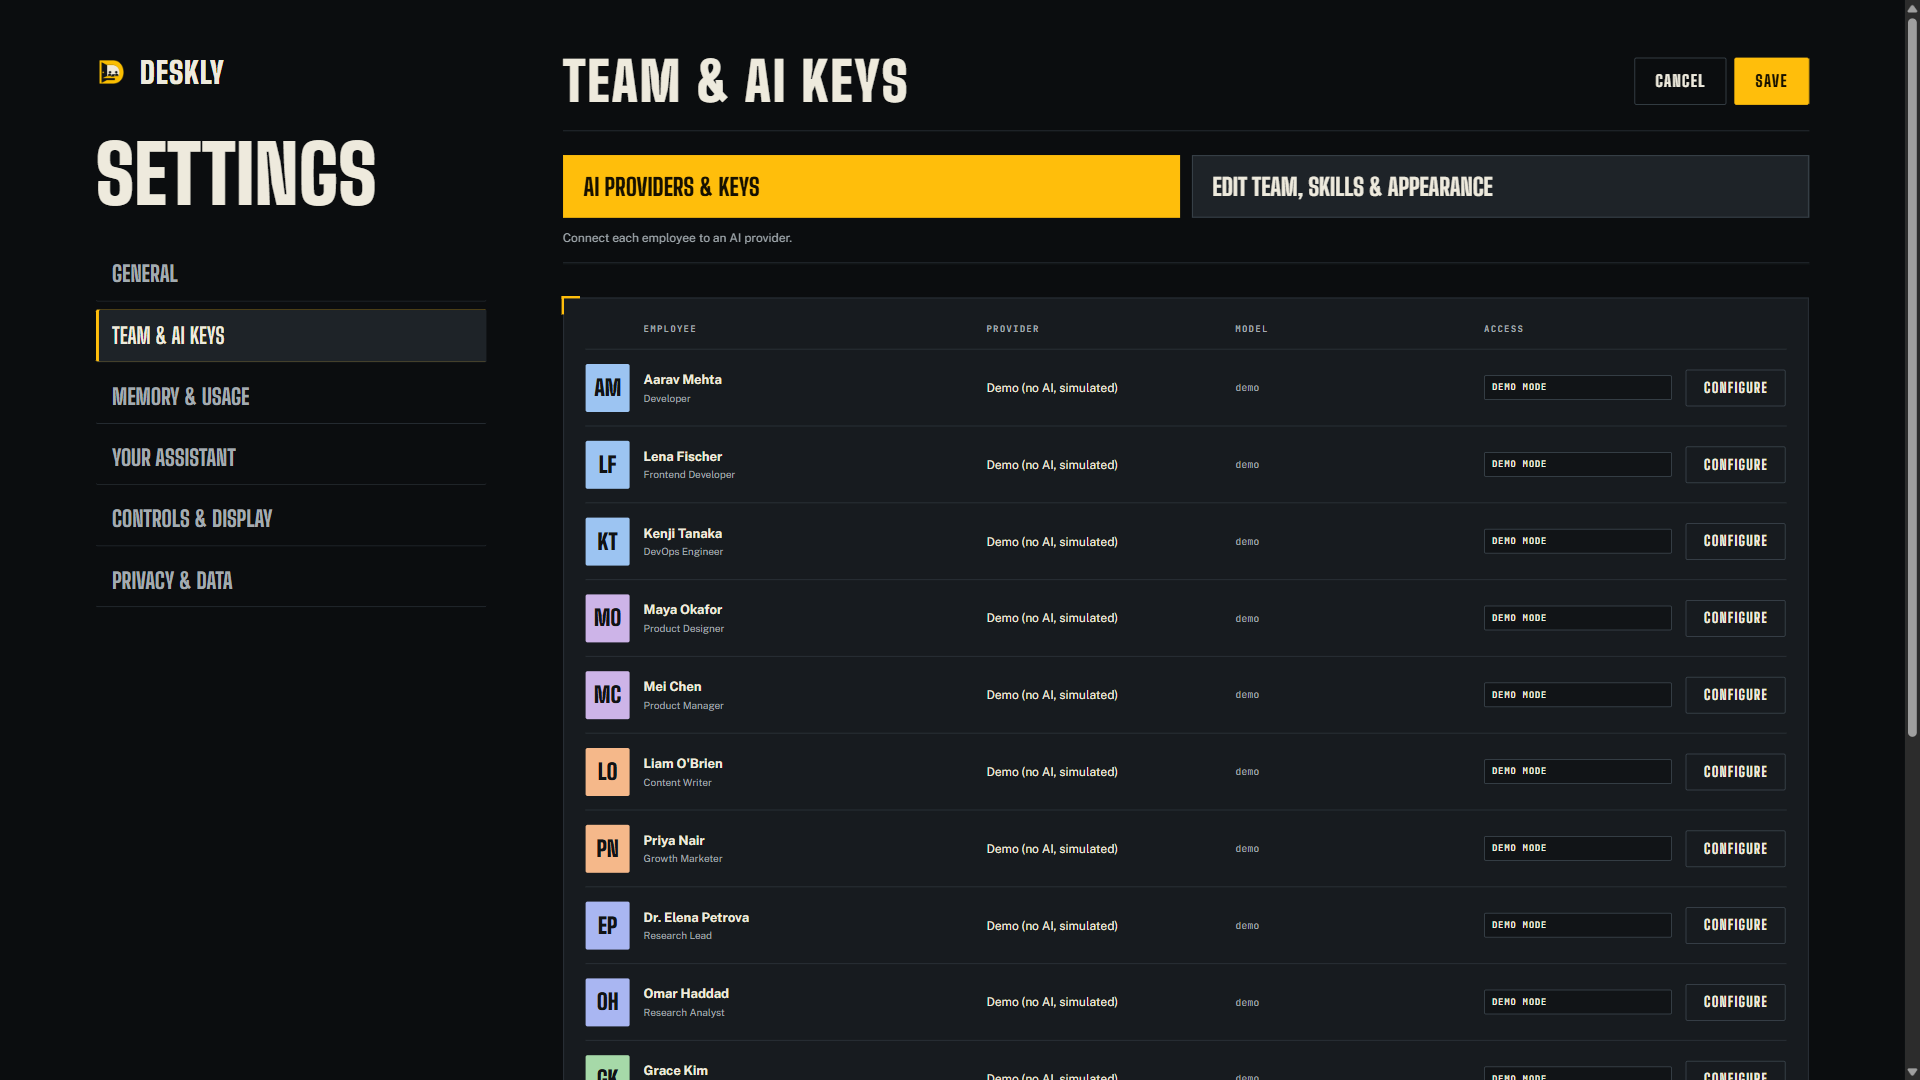Click Kenji Tanaka's KT avatar
Screen dimensions: 1920x1080
[x=607, y=541]
